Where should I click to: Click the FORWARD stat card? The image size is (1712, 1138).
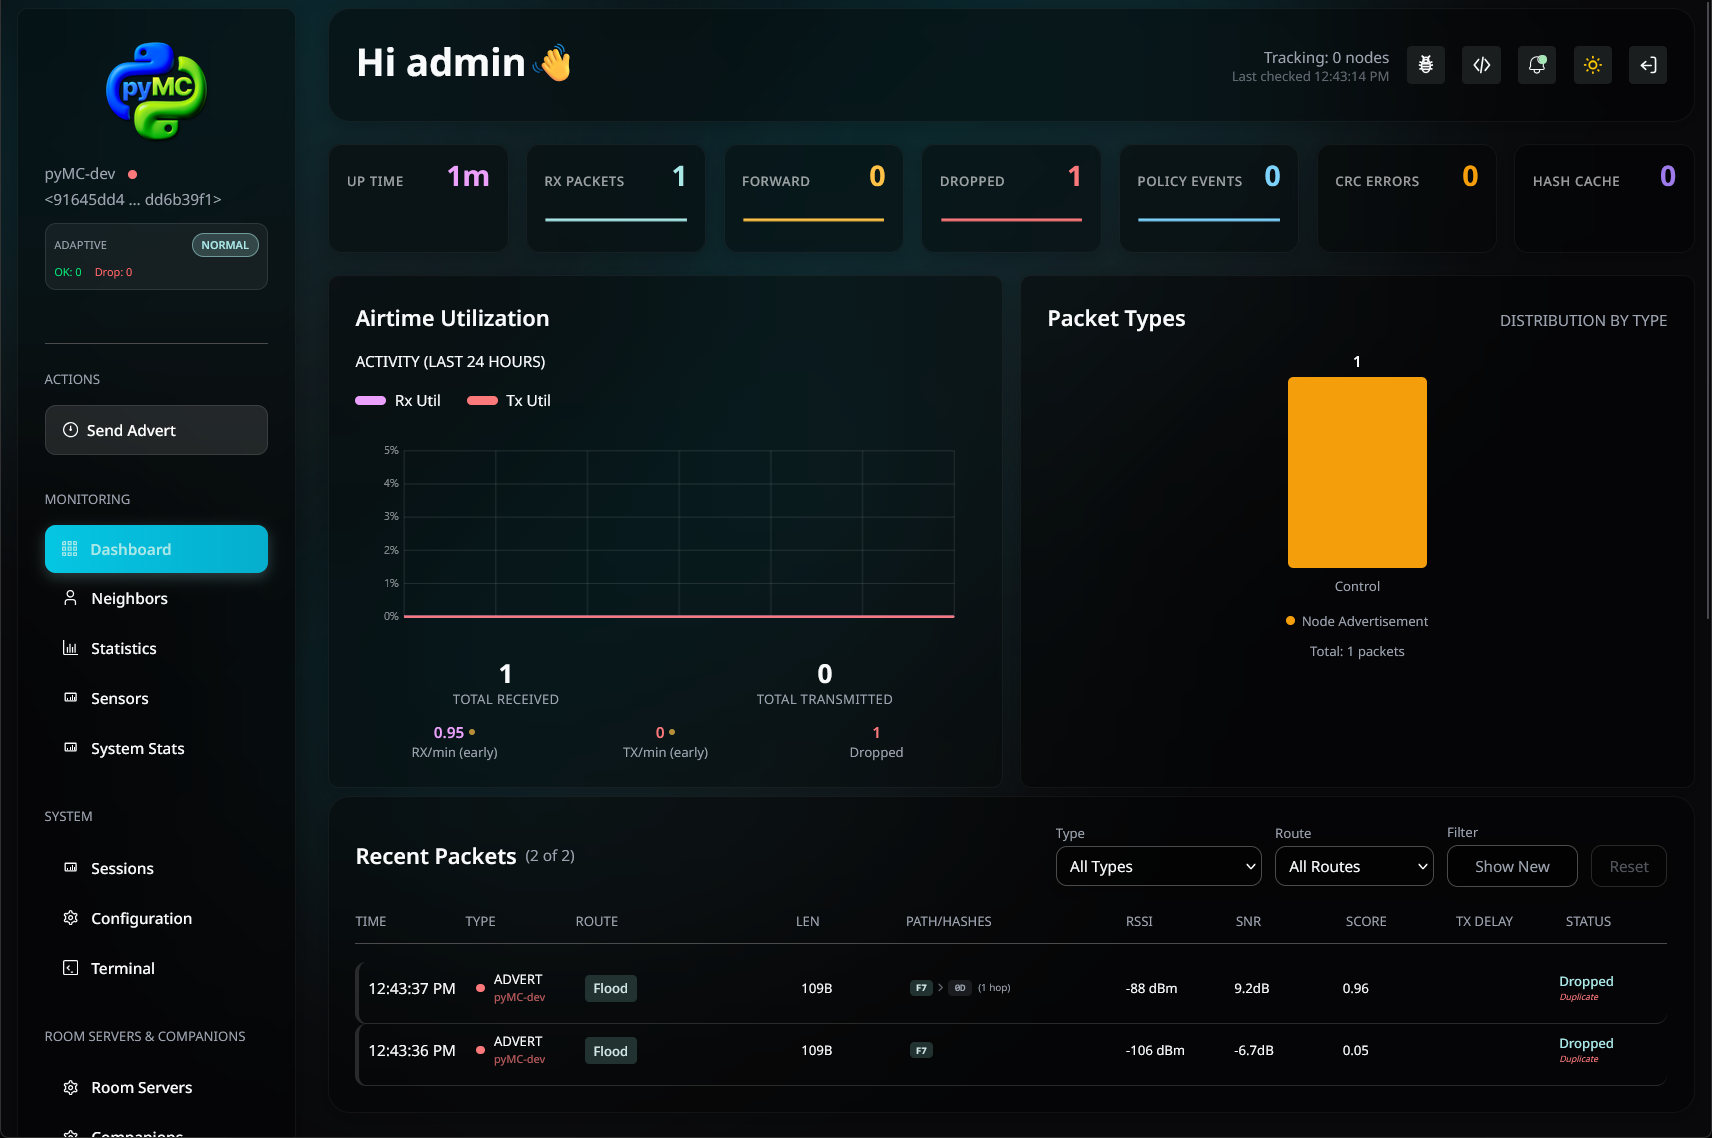[x=813, y=198]
